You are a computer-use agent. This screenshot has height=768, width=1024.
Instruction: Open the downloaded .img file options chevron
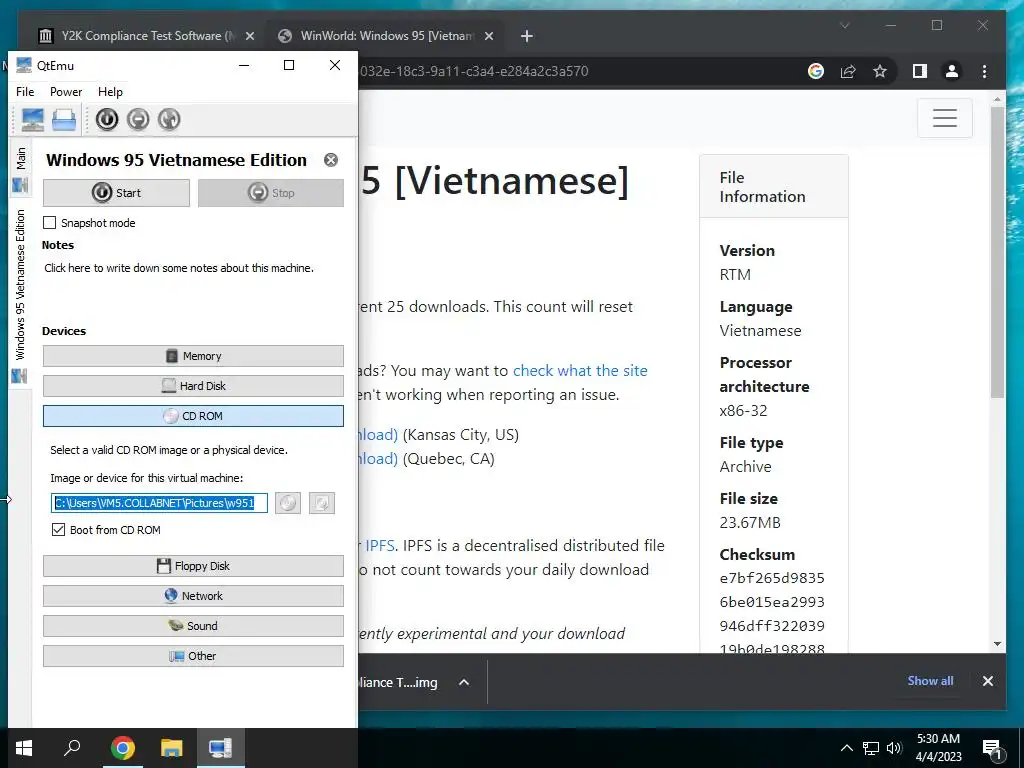[464, 682]
